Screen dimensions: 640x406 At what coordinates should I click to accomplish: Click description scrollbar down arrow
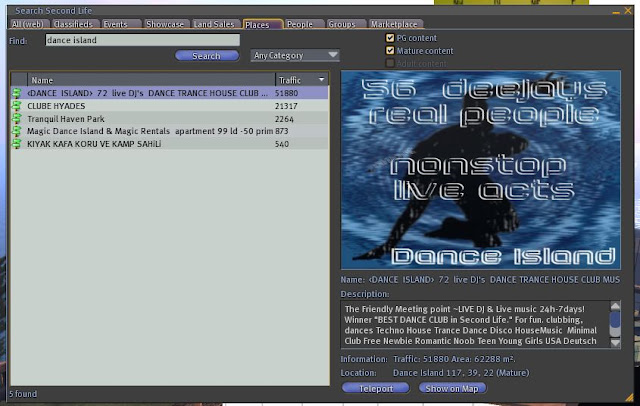(615, 343)
